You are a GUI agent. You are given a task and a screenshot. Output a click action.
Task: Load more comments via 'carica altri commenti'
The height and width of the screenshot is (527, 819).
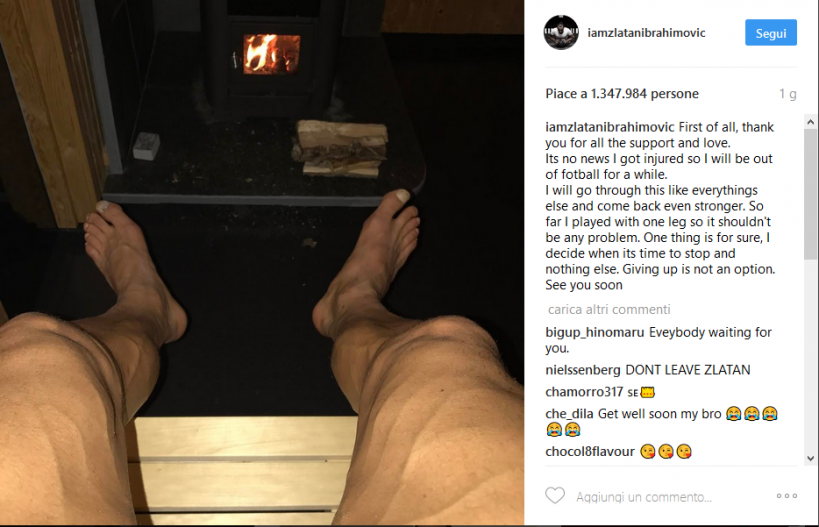[x=609, y=309]
